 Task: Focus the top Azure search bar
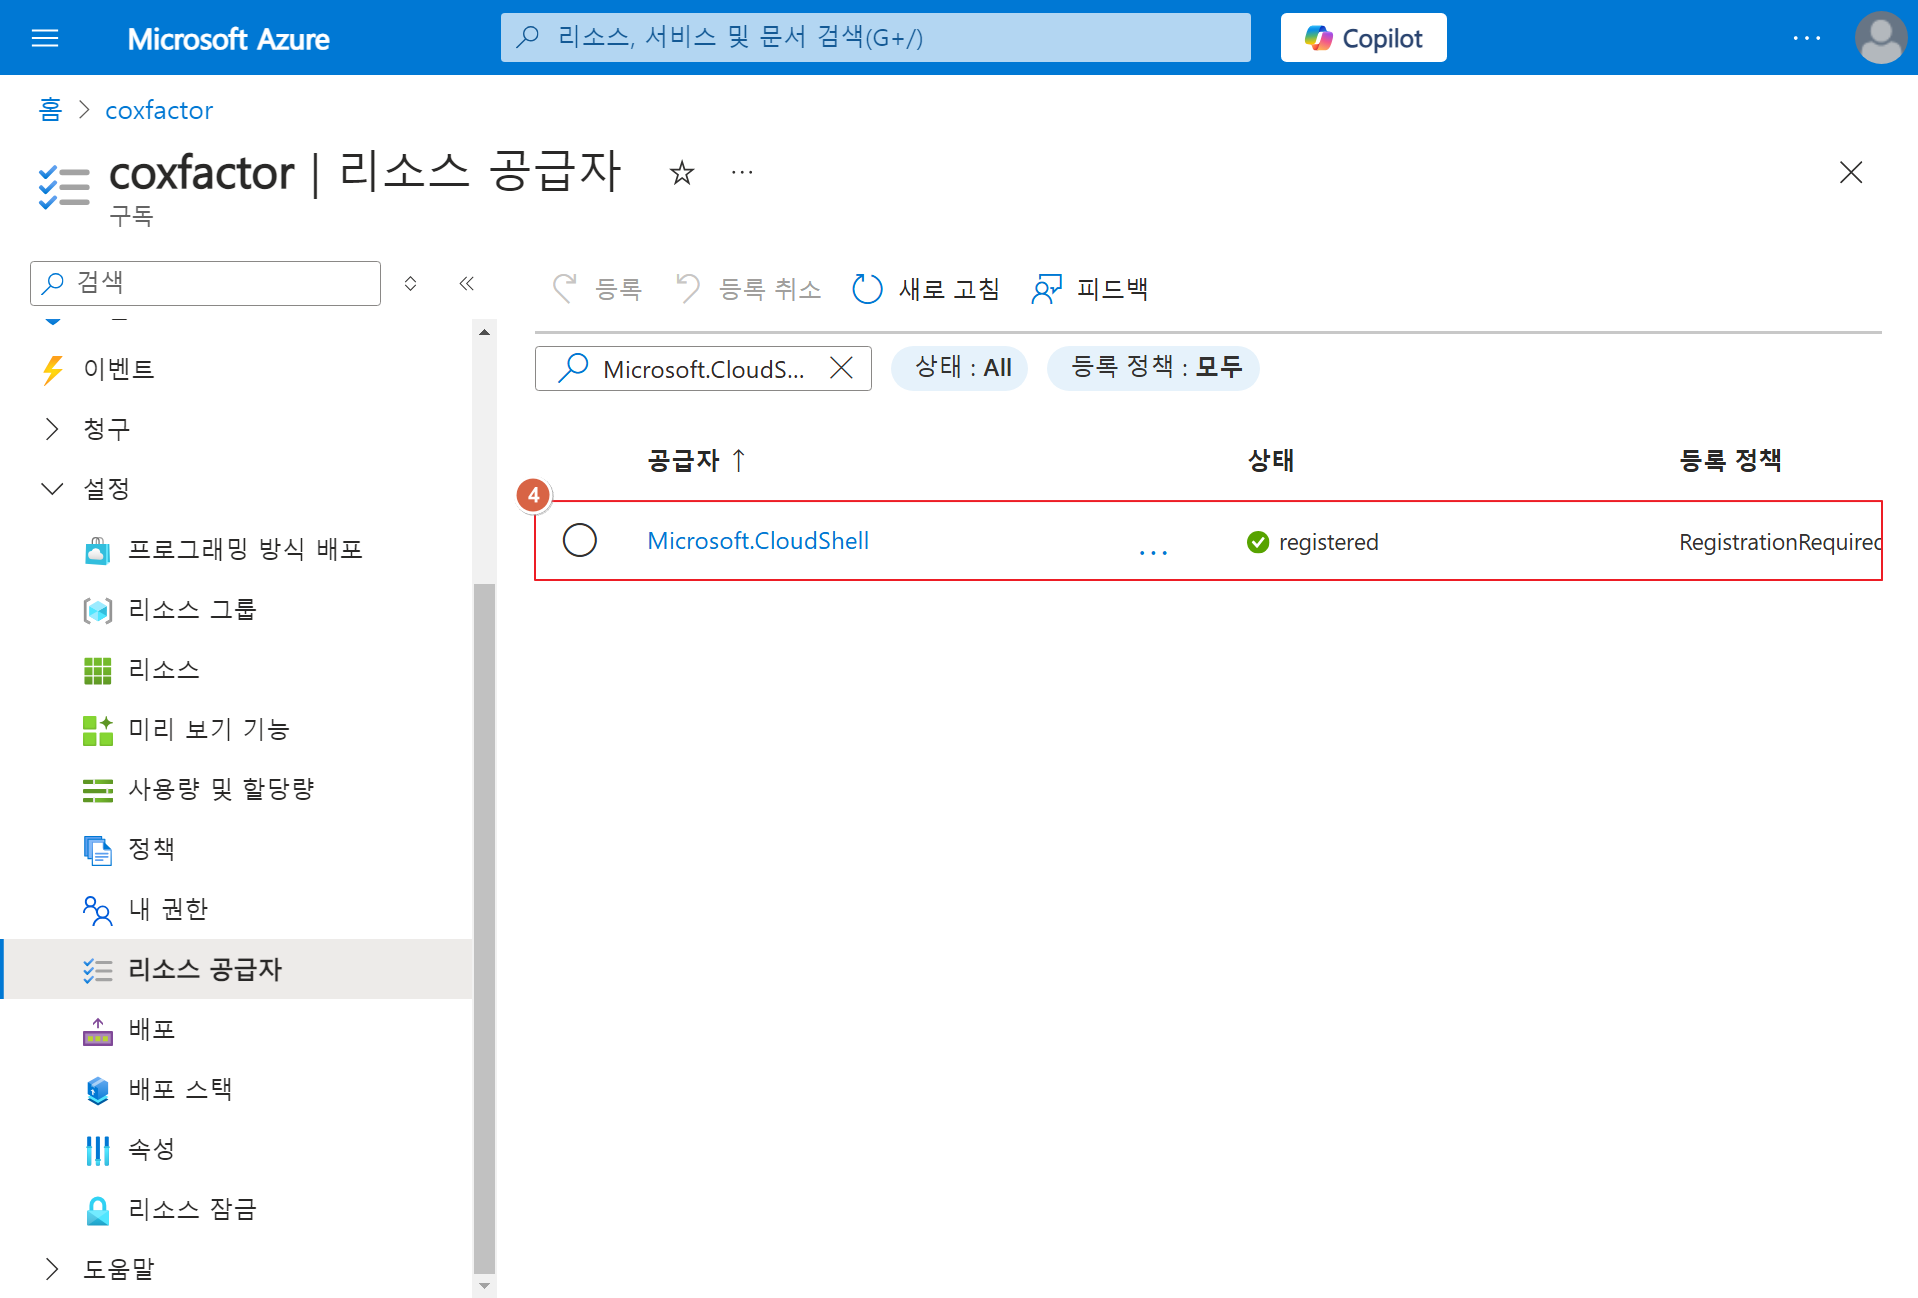(875, 38)
